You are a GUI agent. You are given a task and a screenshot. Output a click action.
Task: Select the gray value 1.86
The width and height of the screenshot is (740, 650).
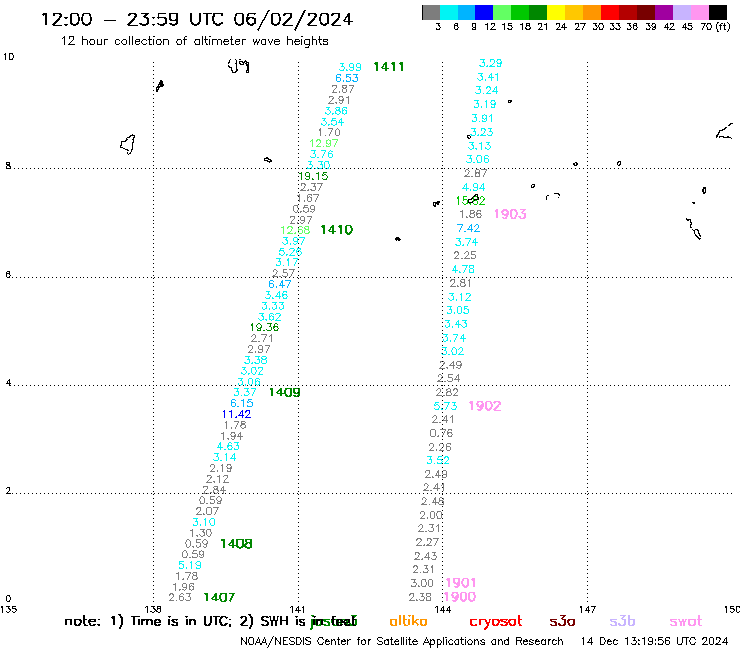(471, 214)
